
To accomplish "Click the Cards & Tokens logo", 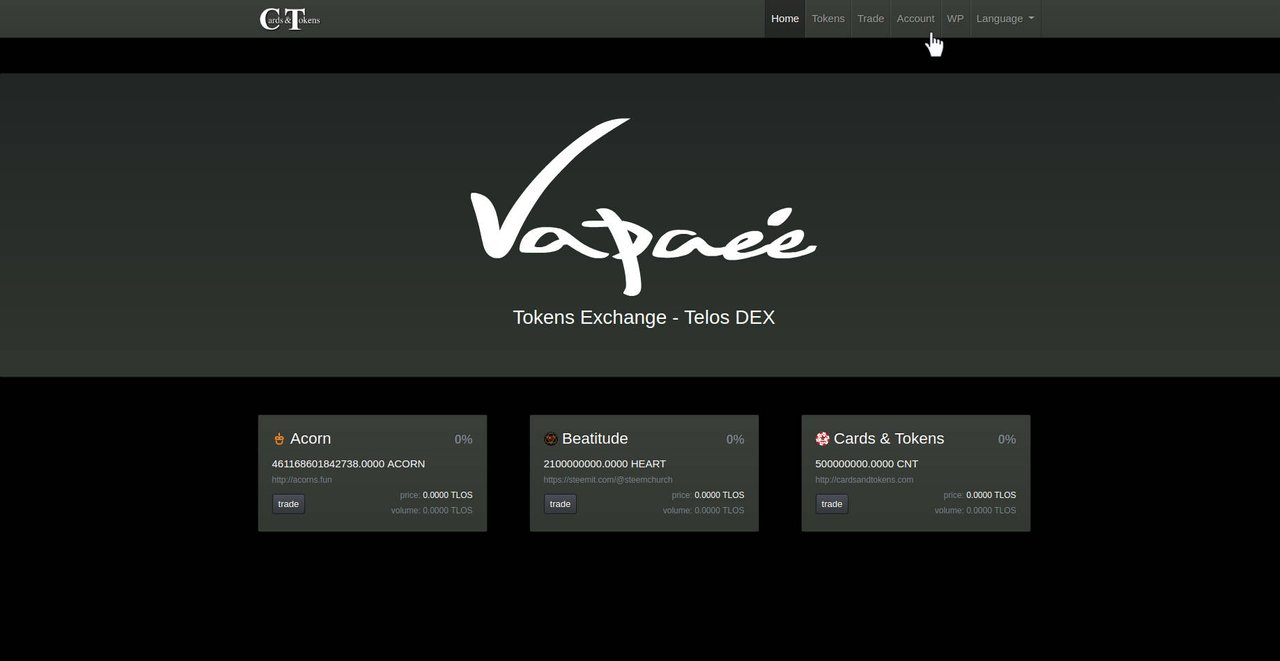I will pyautogui.click(x=290, y=18).
